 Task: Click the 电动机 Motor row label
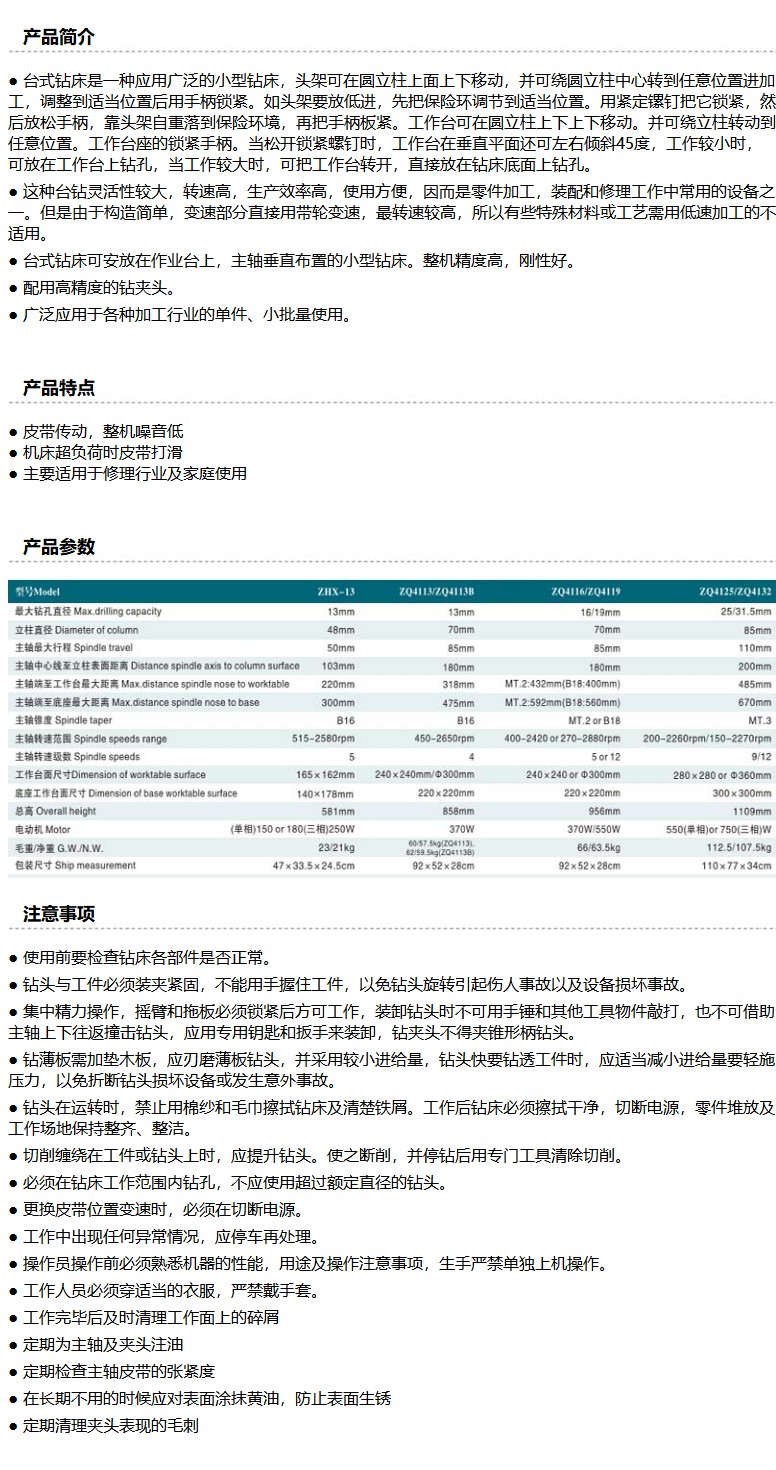tap(42, 829)
